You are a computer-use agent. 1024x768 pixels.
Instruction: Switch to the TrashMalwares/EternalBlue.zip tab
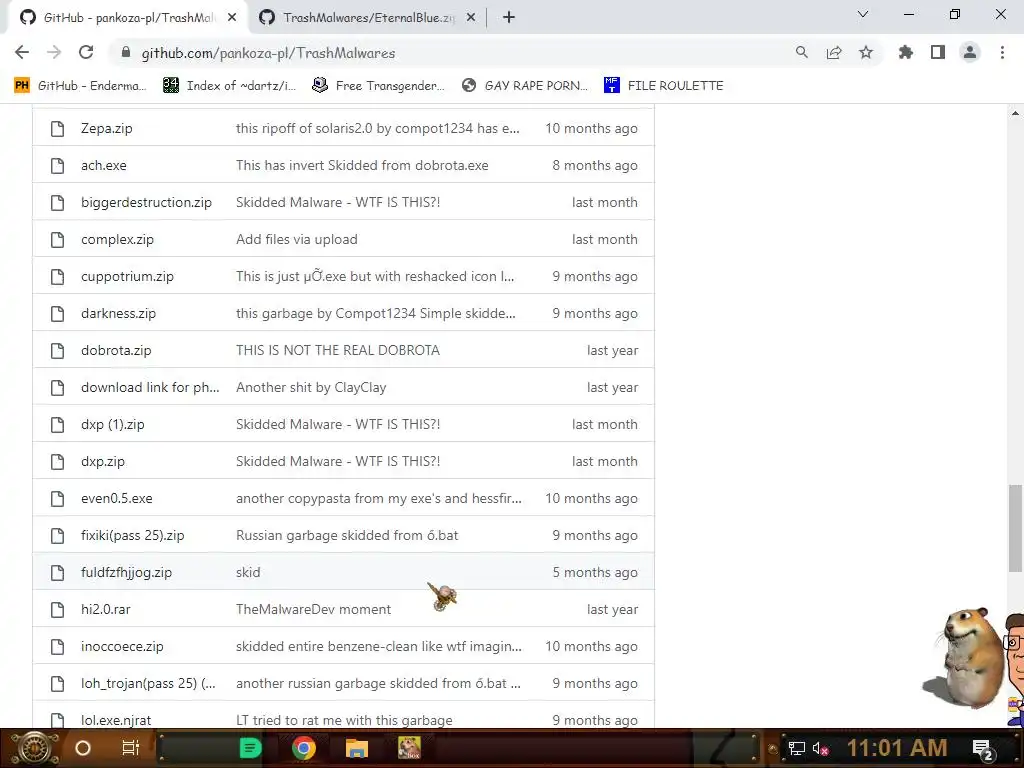coord(369,18)
